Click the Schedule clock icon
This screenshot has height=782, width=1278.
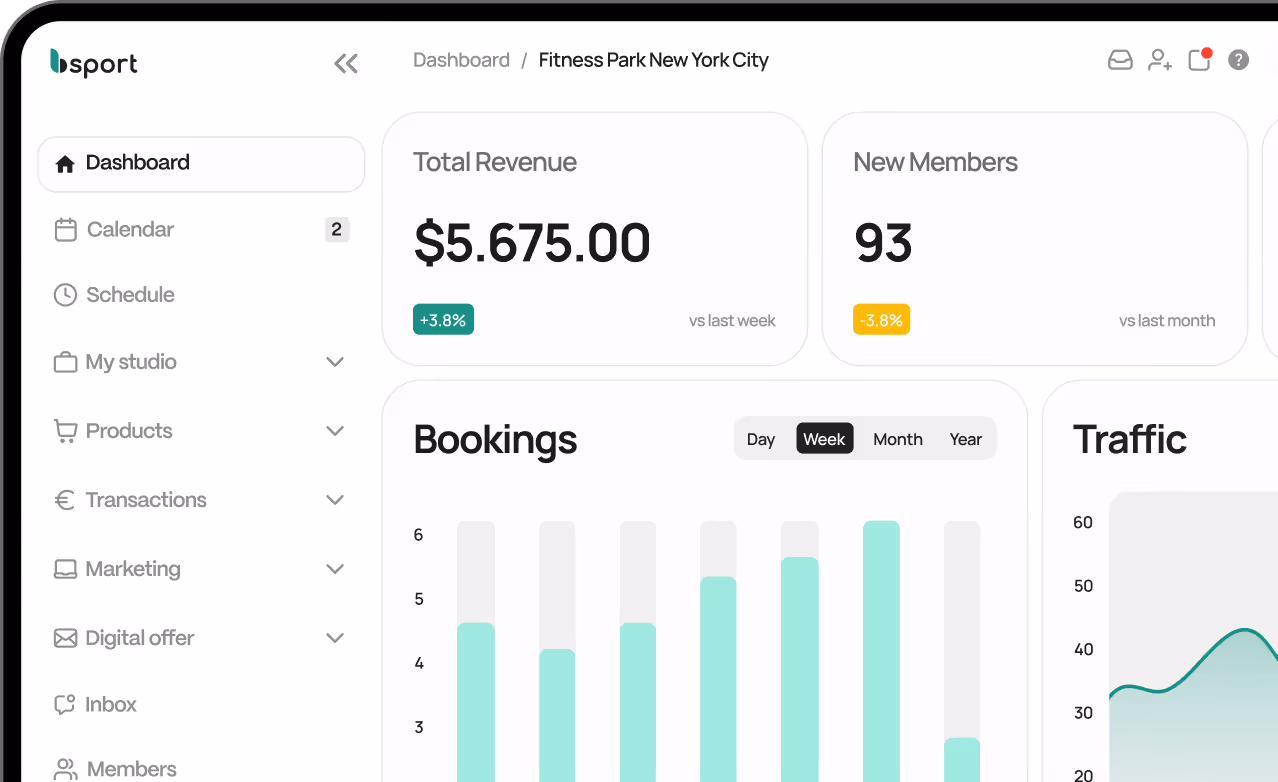pos(65,294)
